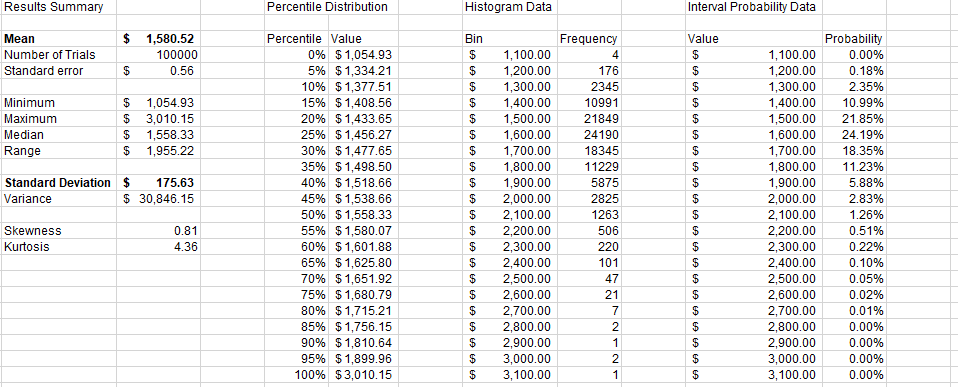Click the 25% percentile value $1,456.27

pos(363,135)
